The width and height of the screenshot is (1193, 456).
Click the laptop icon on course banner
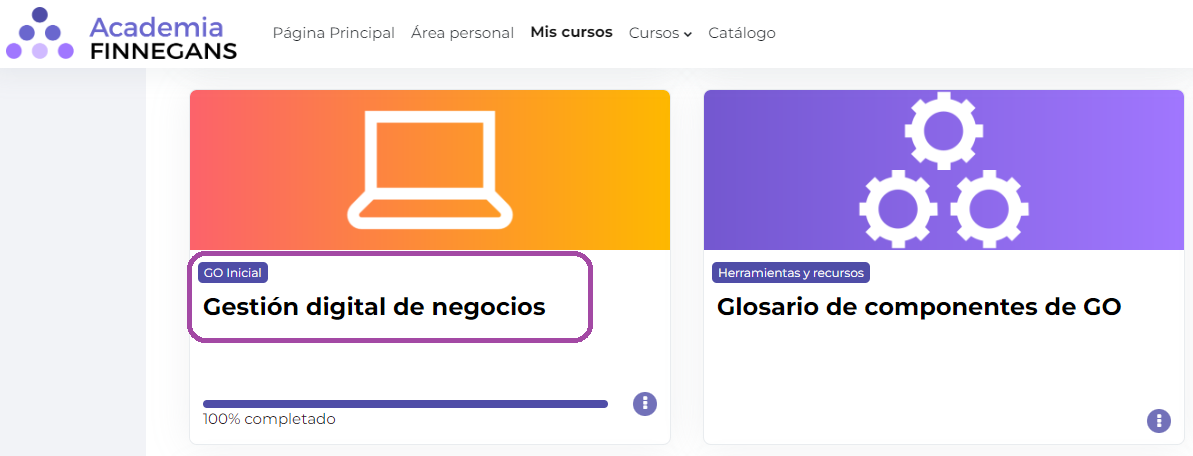430,168
